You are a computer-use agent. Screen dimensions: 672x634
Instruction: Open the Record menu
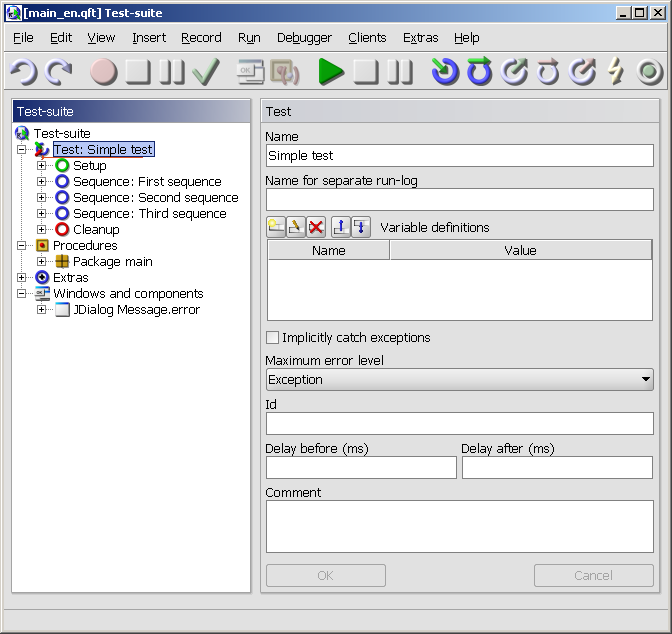(x=201, y=38)
